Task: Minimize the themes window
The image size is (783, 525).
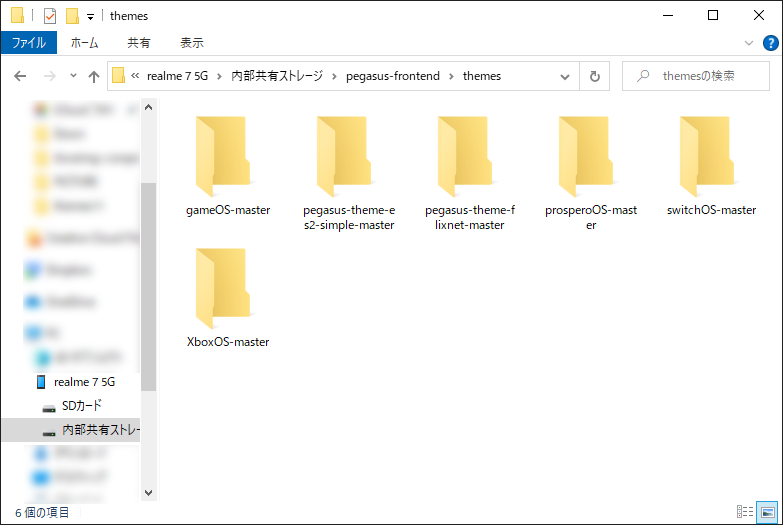Action: pyautogui.click(x=668, y=15)
